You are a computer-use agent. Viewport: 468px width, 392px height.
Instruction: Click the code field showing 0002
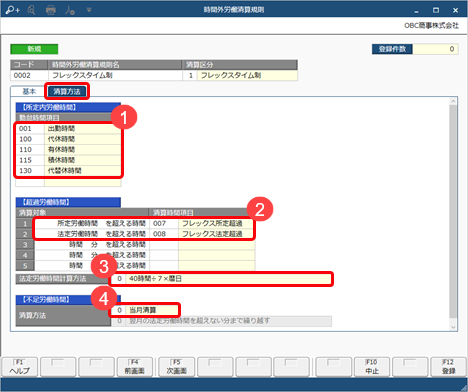click(29, 75)
